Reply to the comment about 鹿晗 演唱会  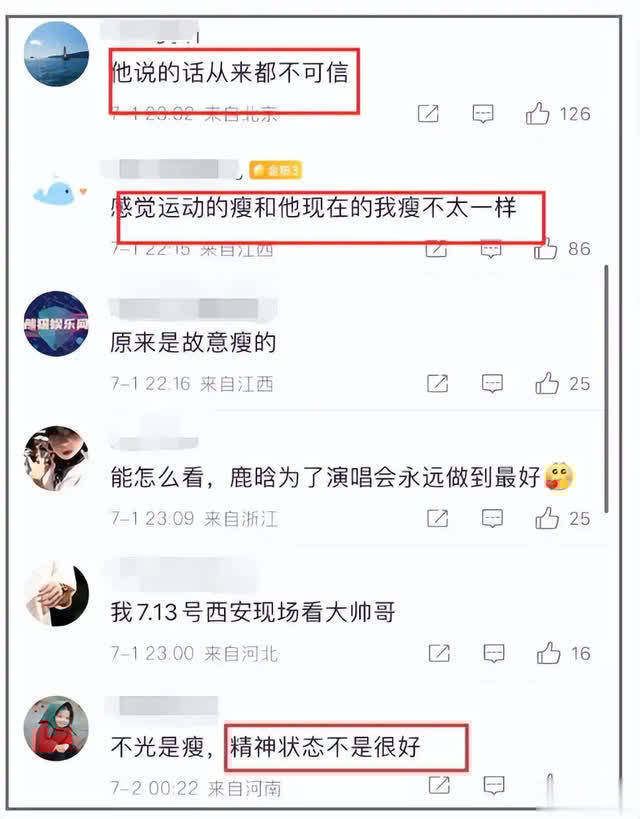tap(492, 518)
